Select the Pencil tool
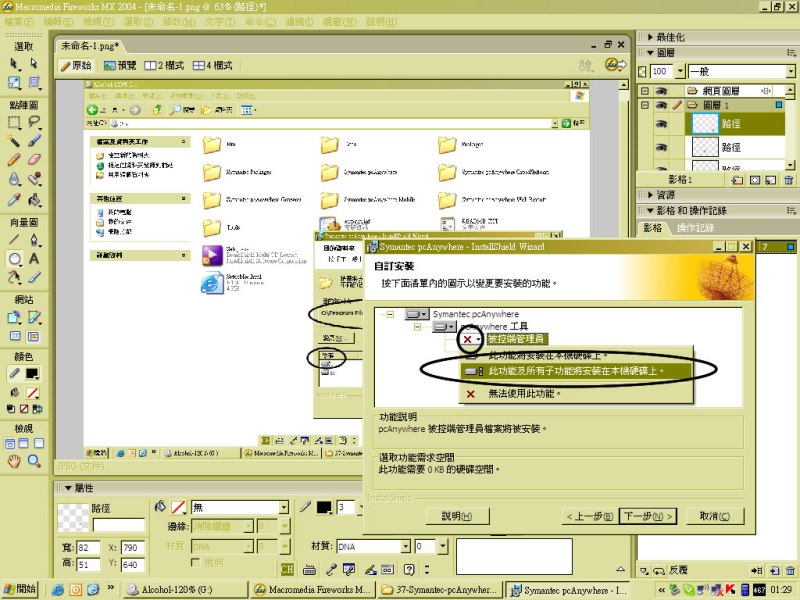 [x=14, y=160]
